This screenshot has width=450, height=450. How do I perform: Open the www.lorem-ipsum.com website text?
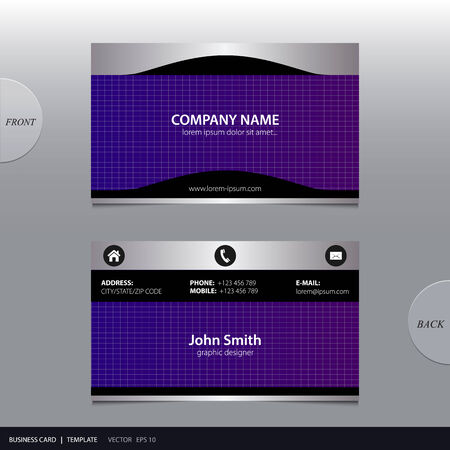[x=225, y=189]
